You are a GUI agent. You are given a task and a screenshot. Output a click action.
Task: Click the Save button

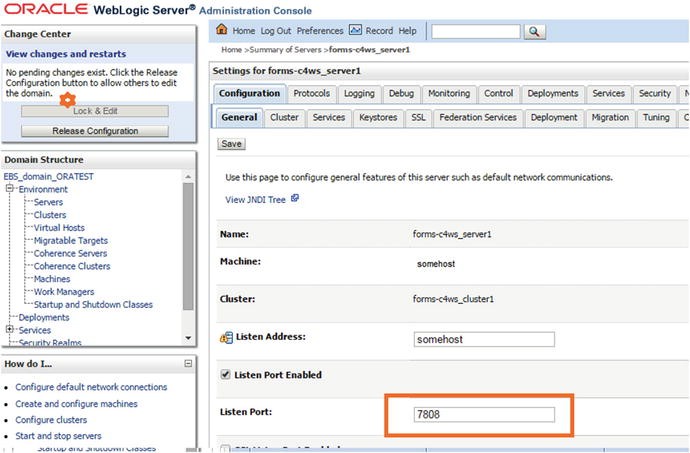[x=231, y=144]
